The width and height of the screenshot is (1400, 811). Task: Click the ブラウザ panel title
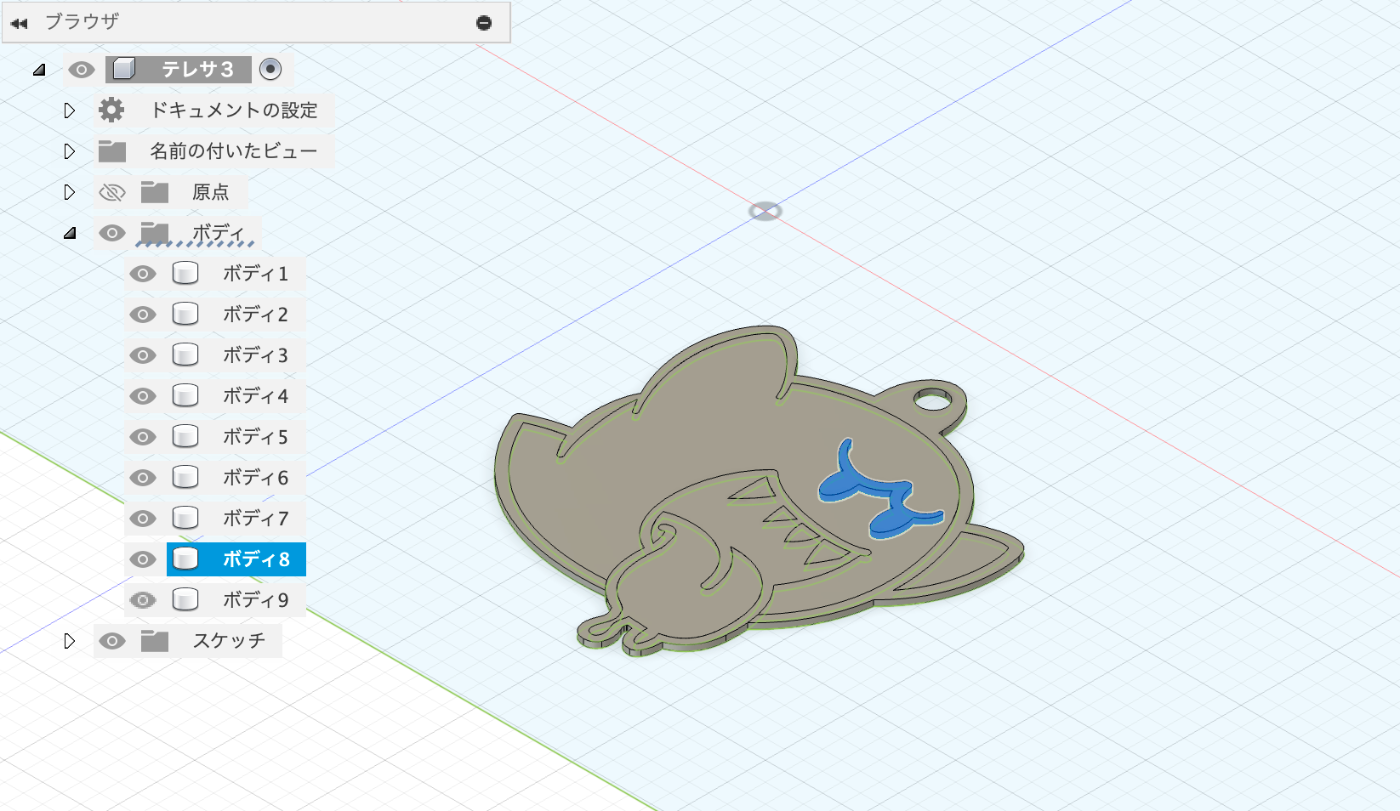82,22
